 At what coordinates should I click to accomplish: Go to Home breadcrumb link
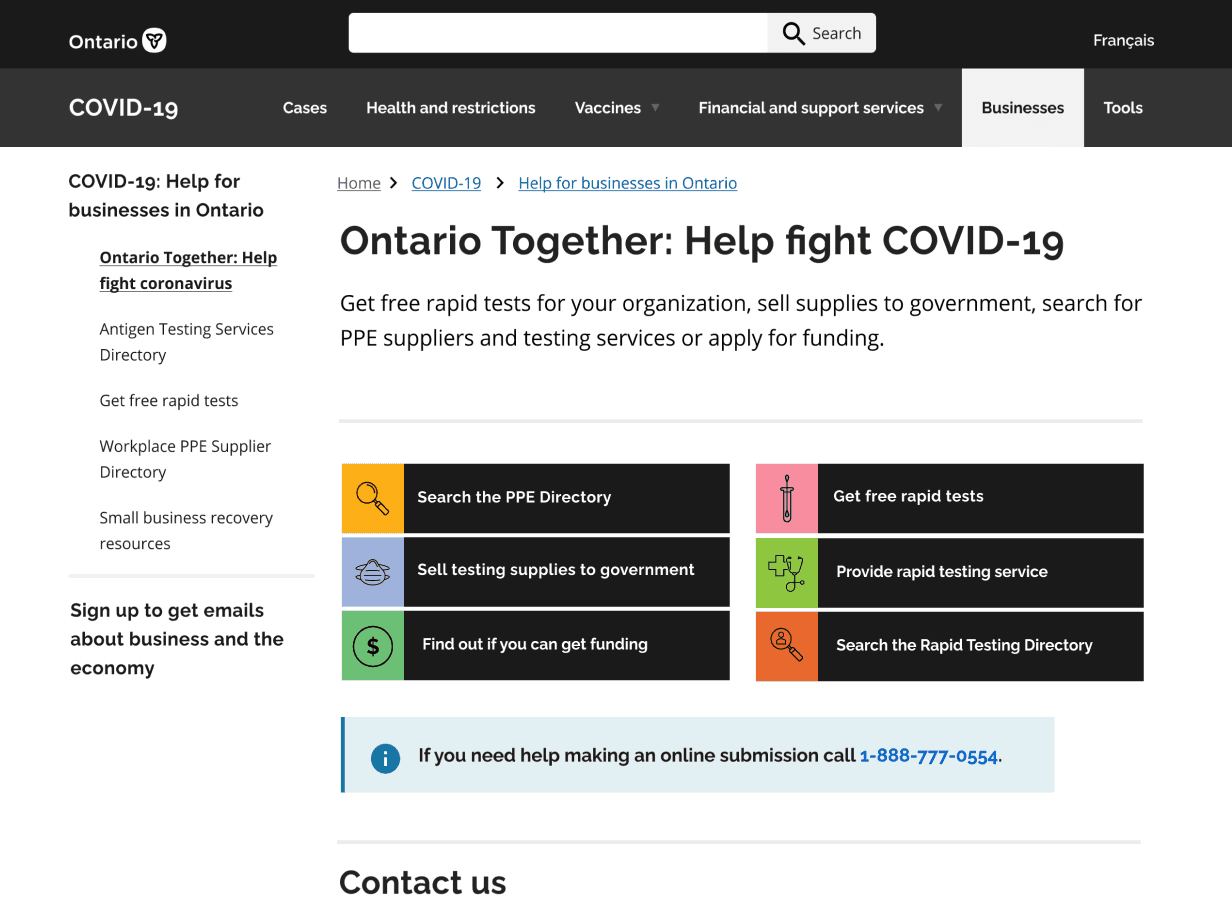point(359,183)
